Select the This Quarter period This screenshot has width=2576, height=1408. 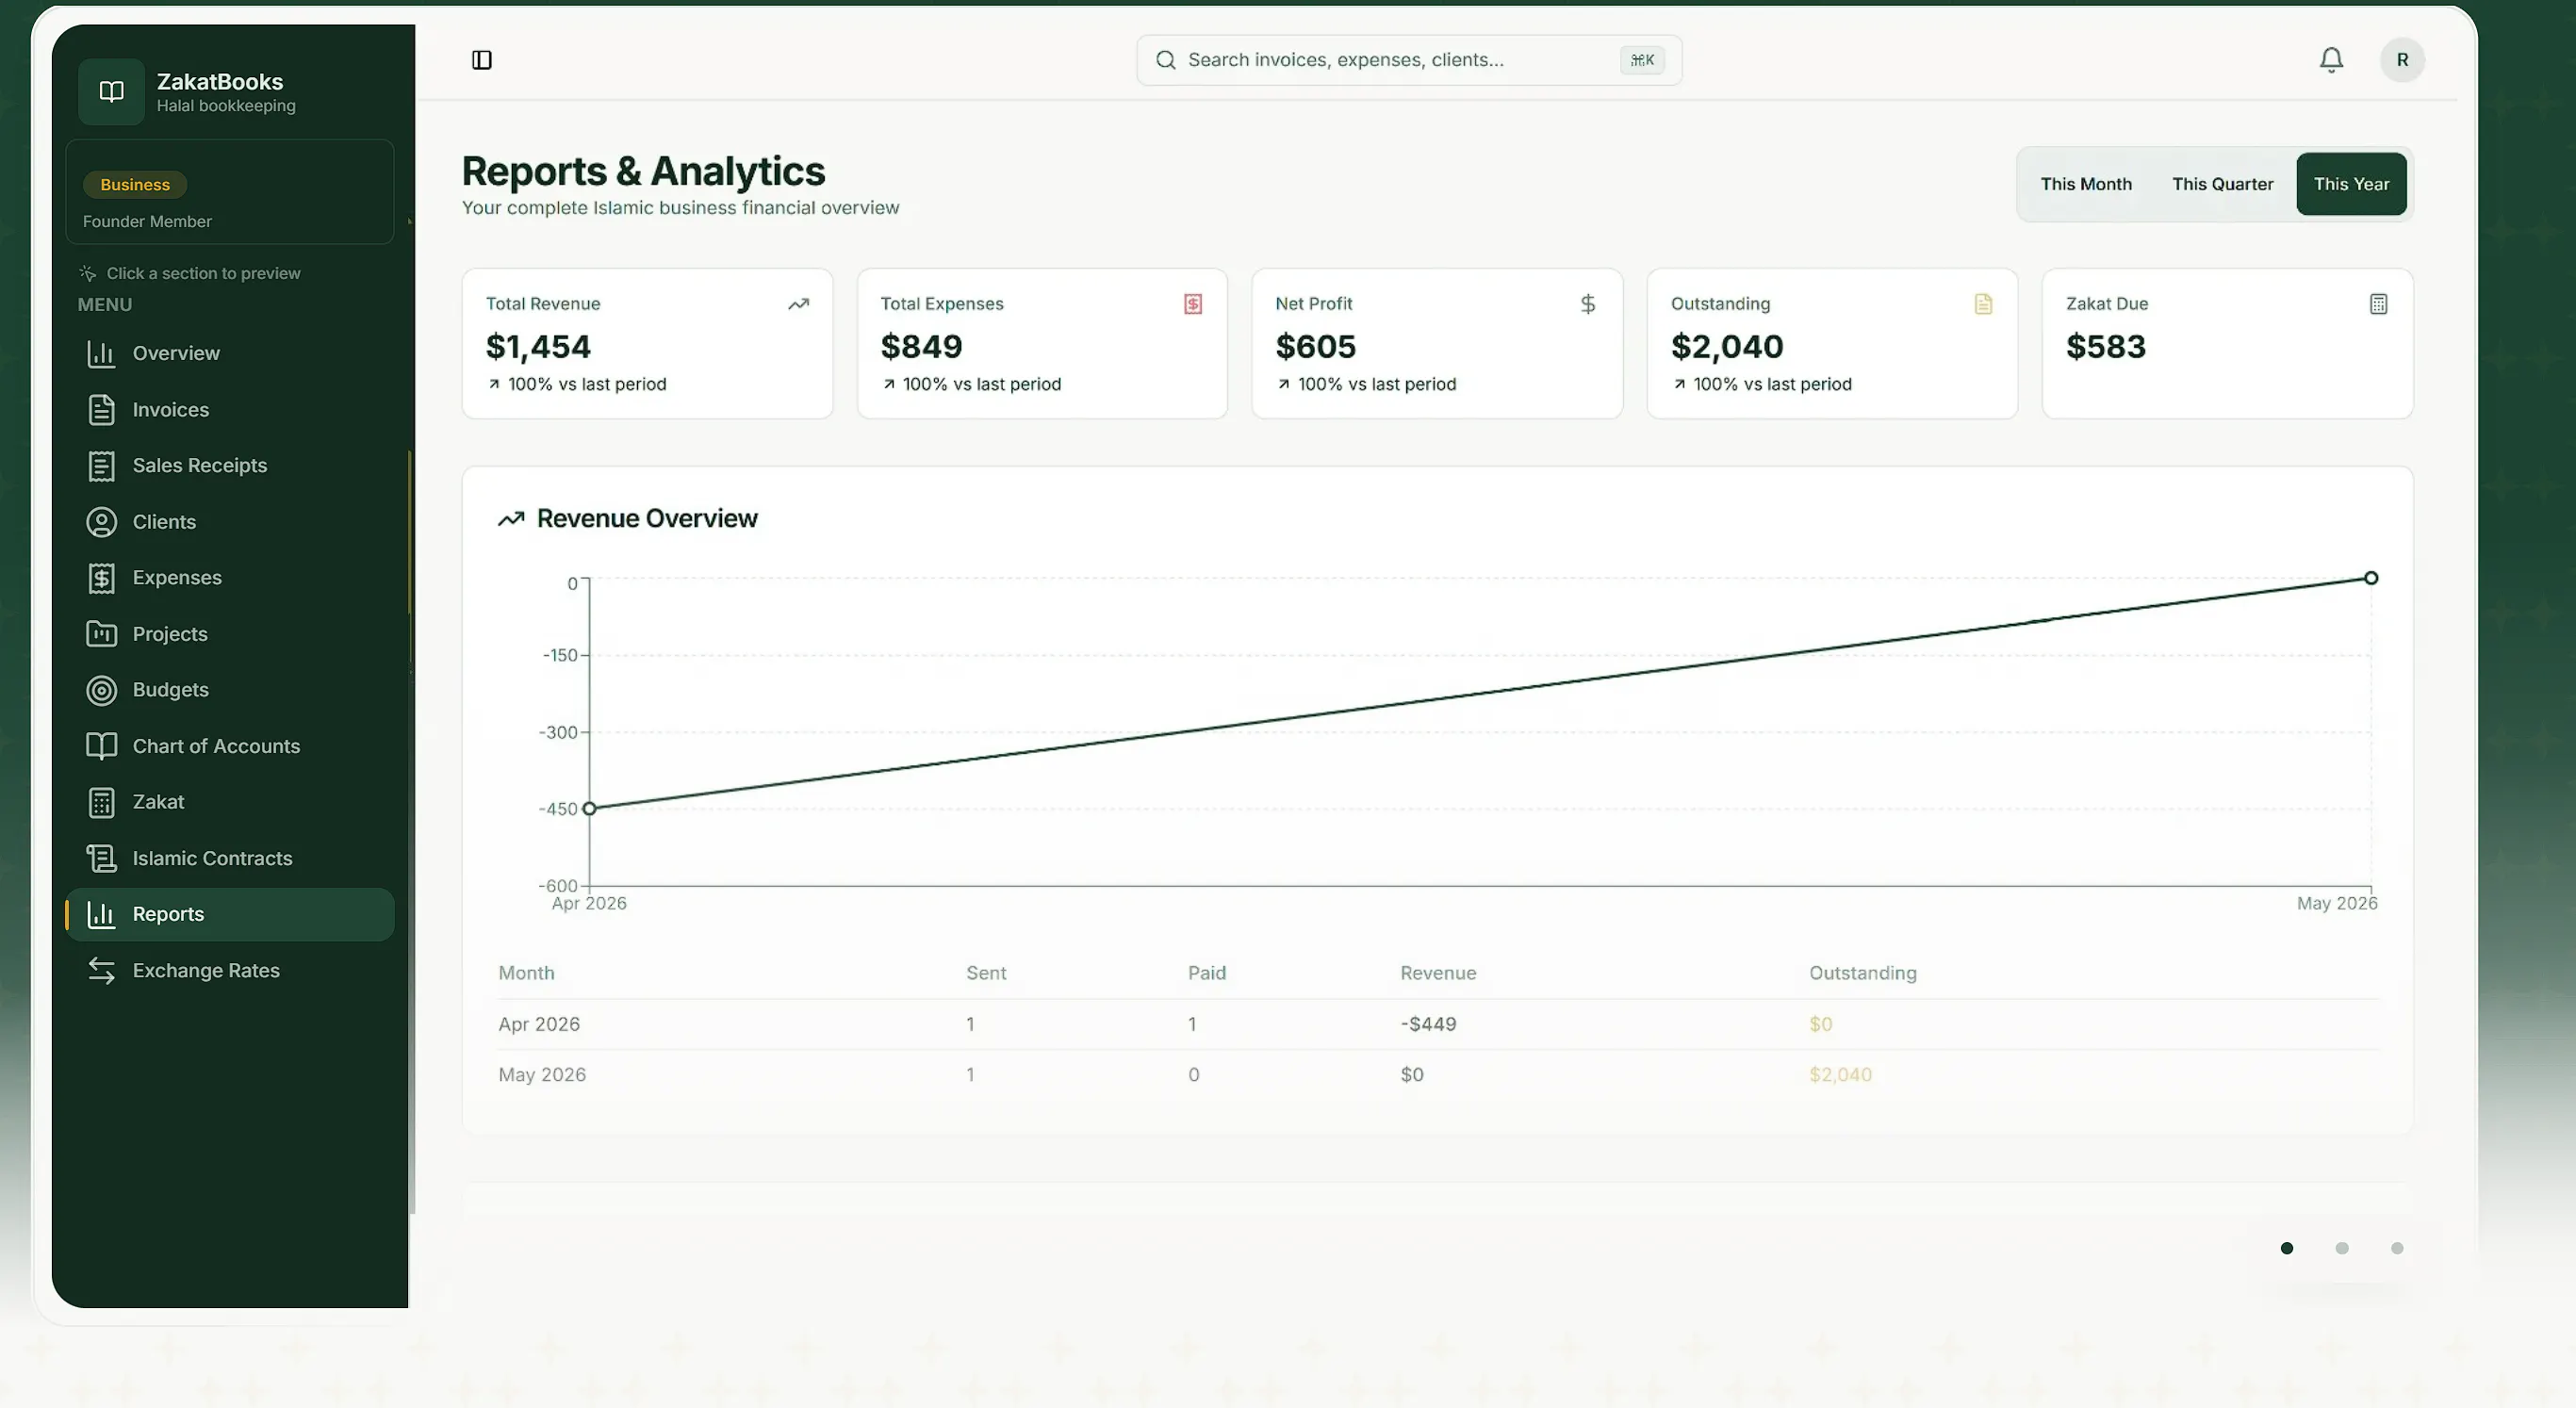tap(2222, 184)
